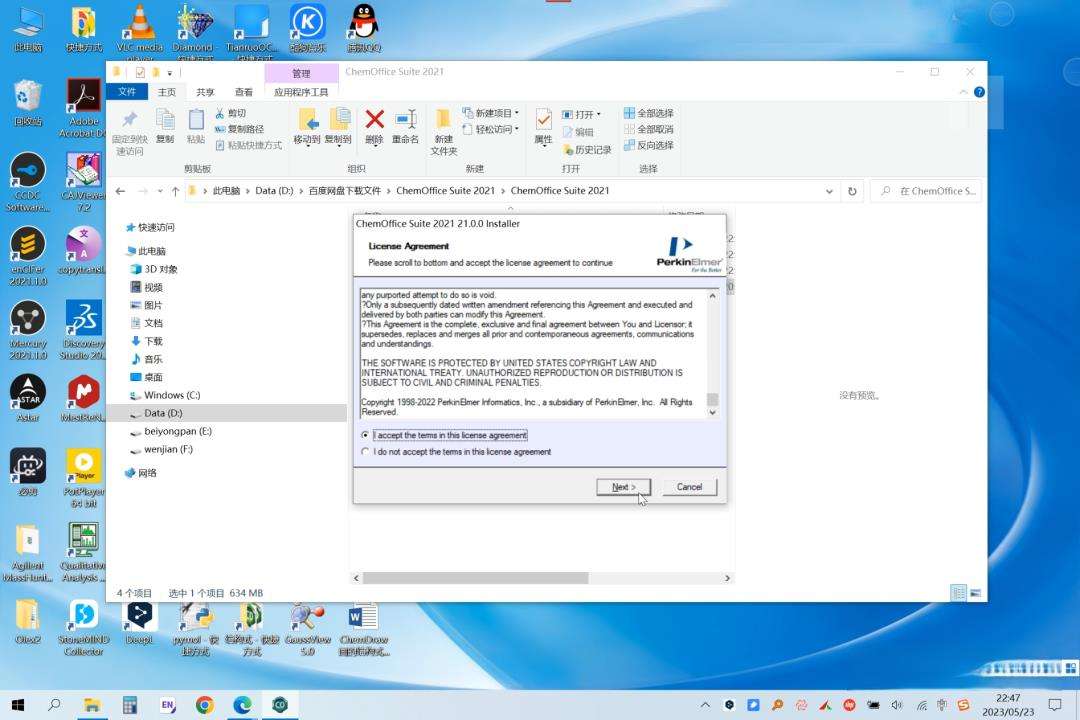Click the Cut (剪切) scissors icon
Screen dimensions: 1080x720
[220, 113]
